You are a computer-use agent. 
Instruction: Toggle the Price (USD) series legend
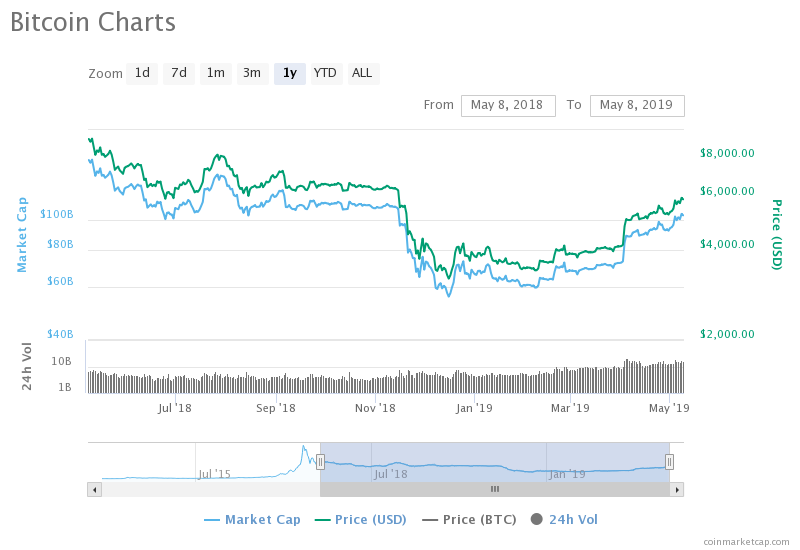click(x=360, y=520)
